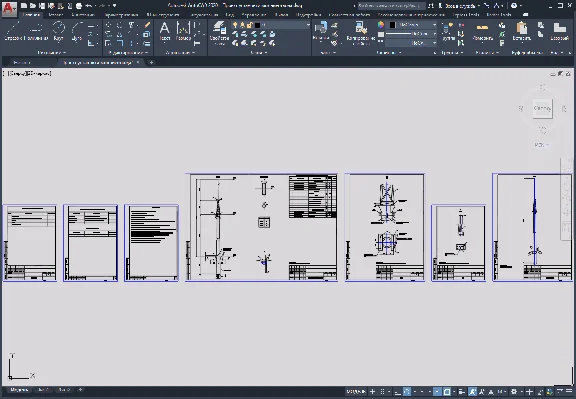Viewport: 576px width, 399px height.
Task: Open the AutoCAD application menu logo button
Action: (x=9, y=9)
